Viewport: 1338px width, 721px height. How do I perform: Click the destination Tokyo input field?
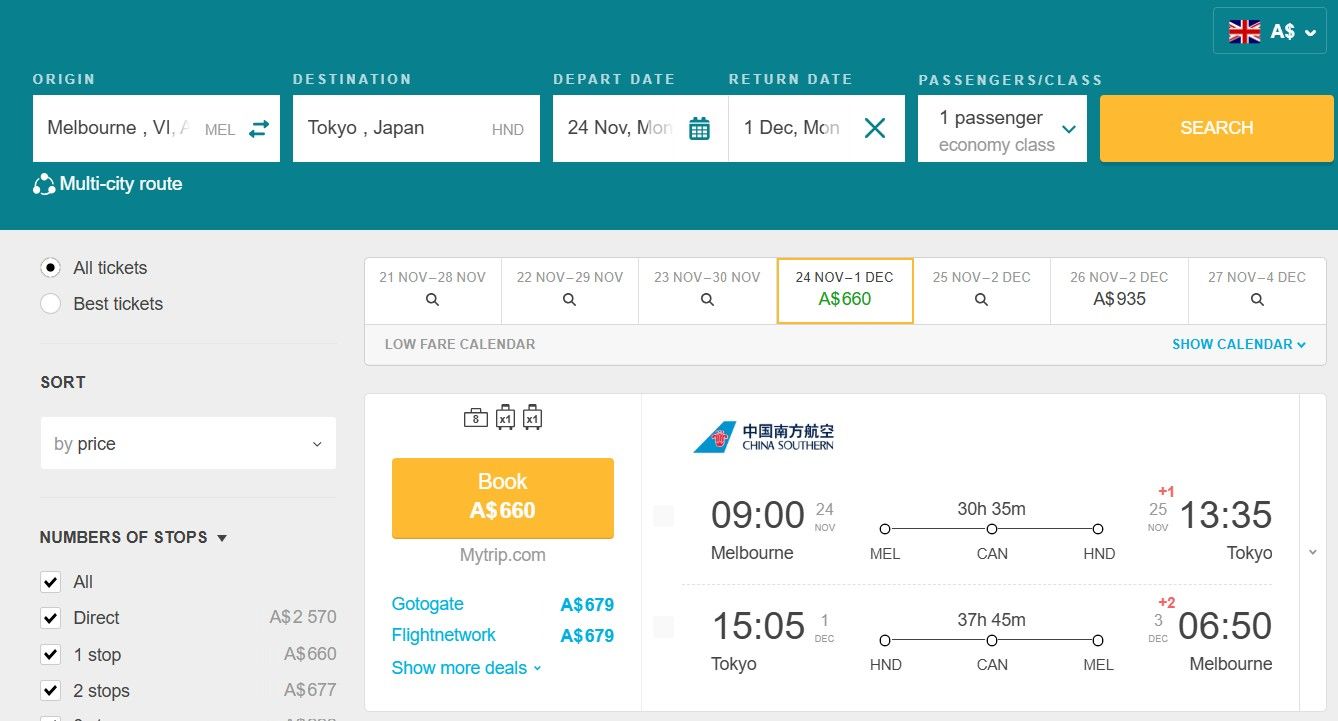416,128
